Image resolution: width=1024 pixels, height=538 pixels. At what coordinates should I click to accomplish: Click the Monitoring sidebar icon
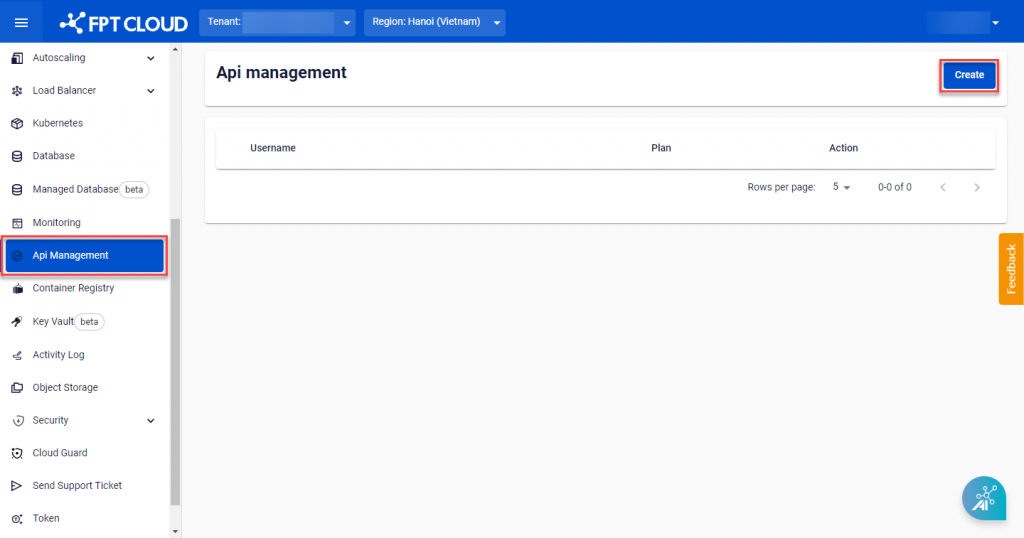coord(16,222)
